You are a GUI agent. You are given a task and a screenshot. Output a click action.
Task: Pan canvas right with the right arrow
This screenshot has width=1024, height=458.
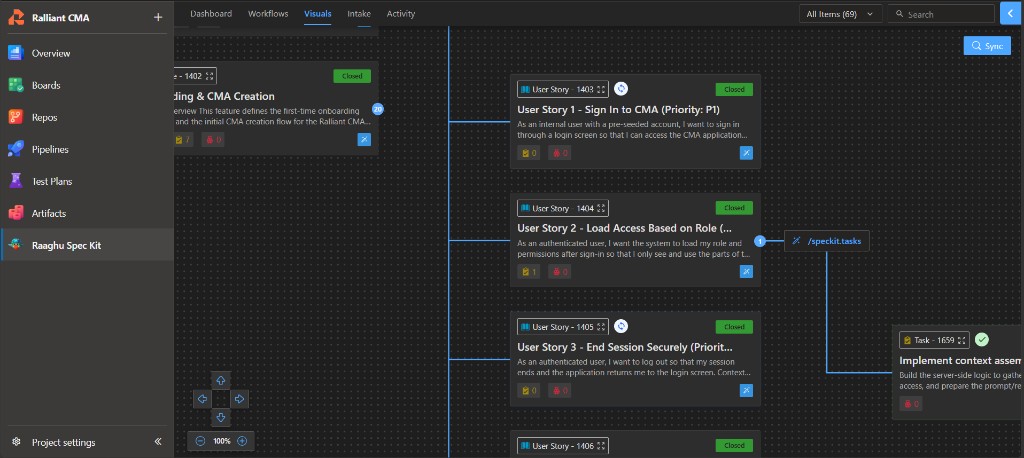click(x=239, y=399)
